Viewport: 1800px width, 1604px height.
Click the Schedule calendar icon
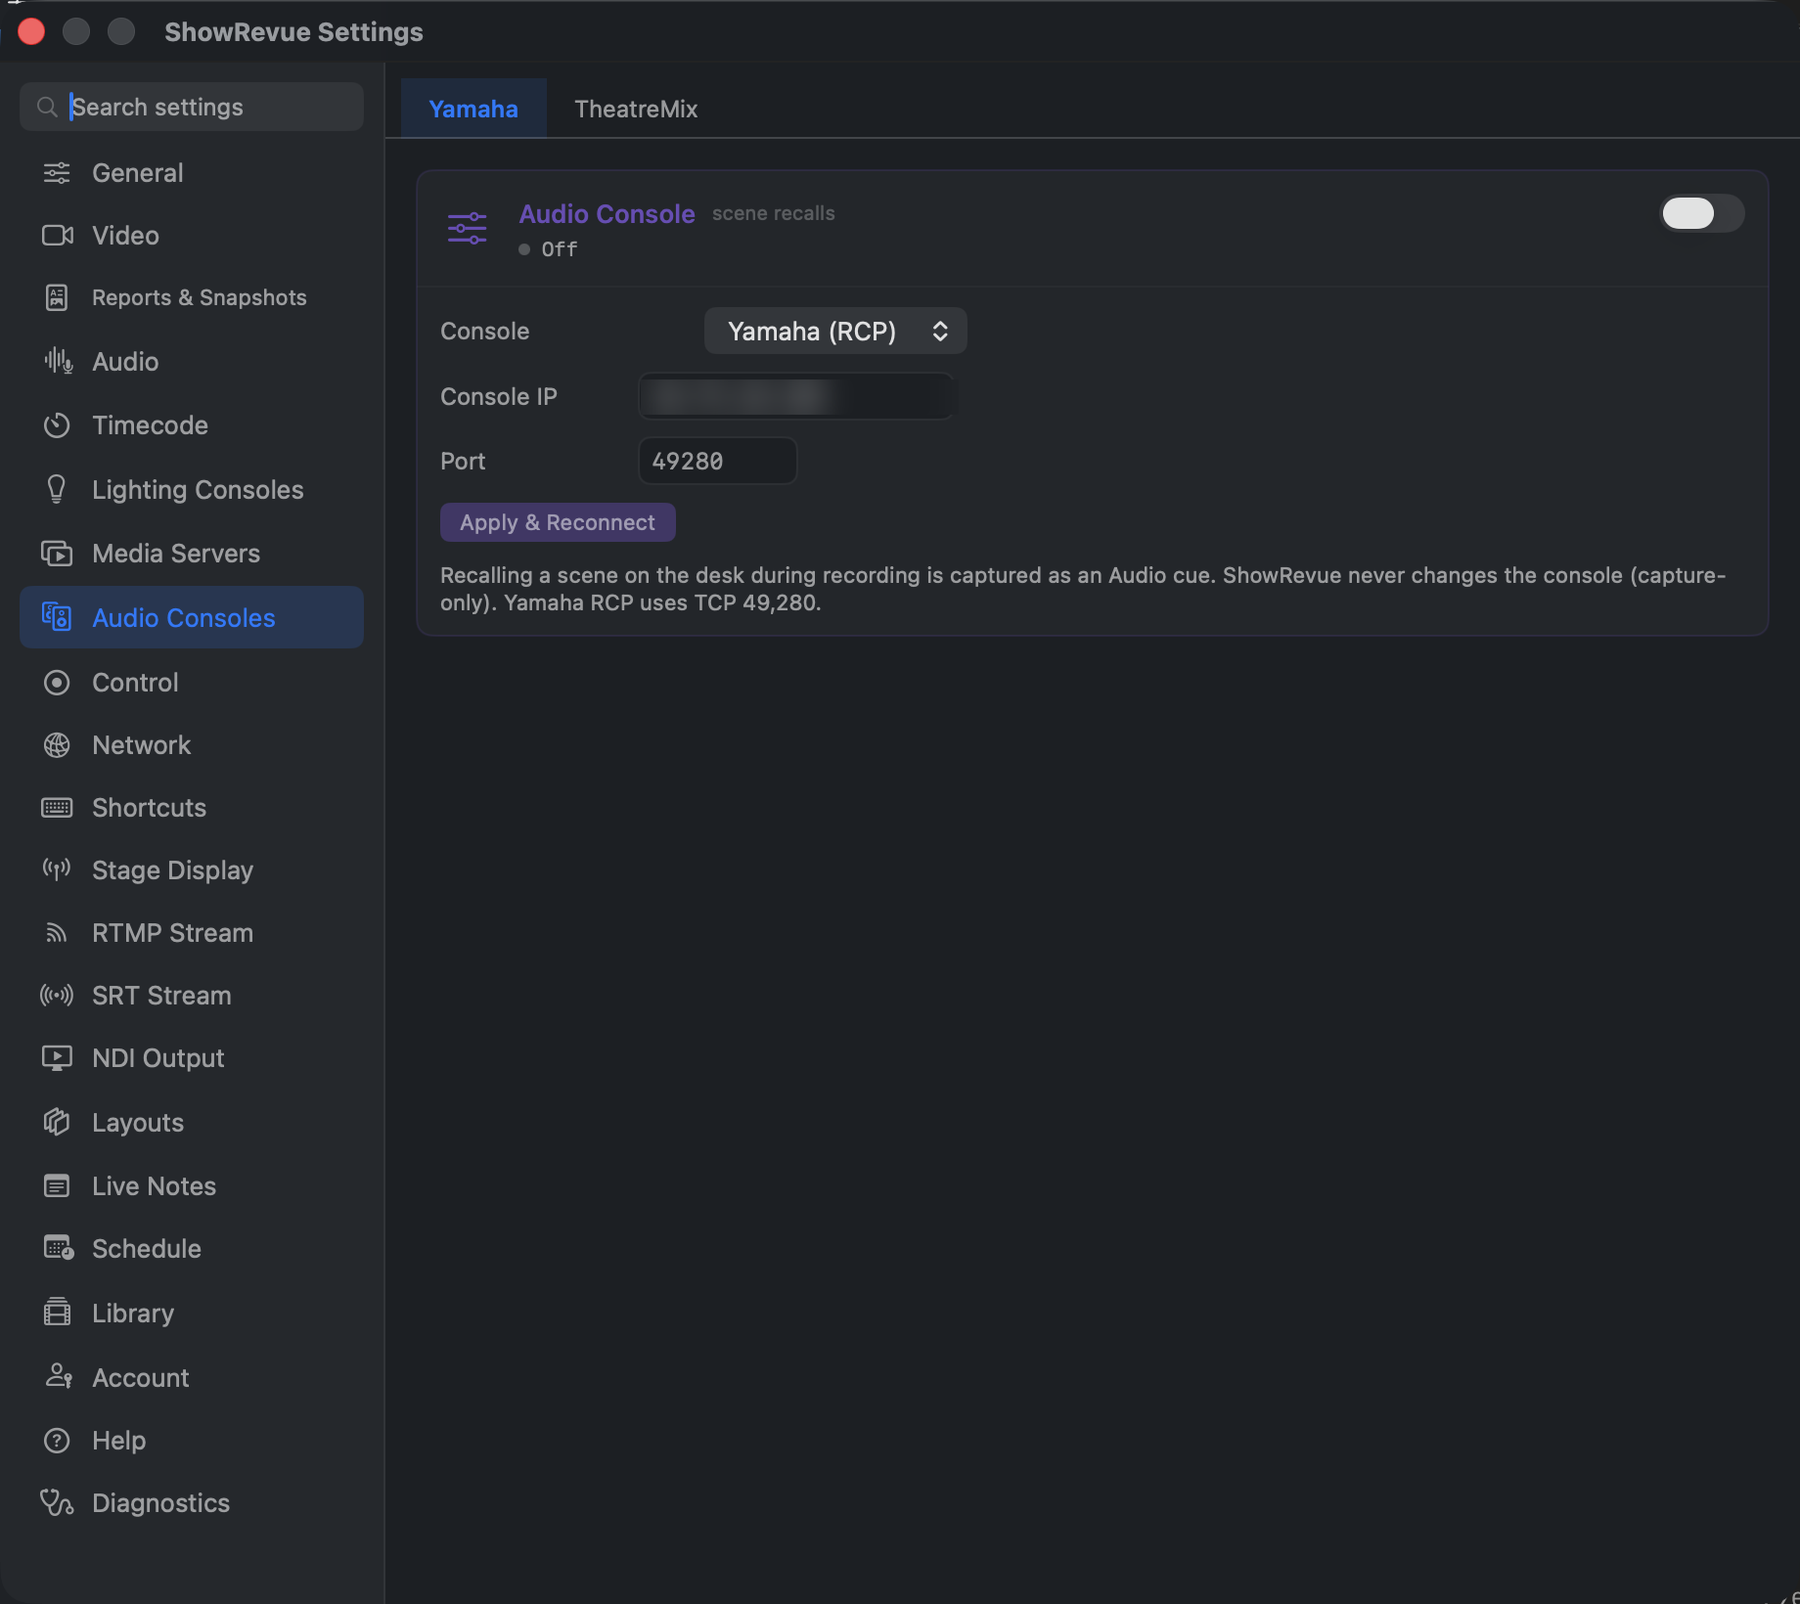click(x=58, y=1248)
